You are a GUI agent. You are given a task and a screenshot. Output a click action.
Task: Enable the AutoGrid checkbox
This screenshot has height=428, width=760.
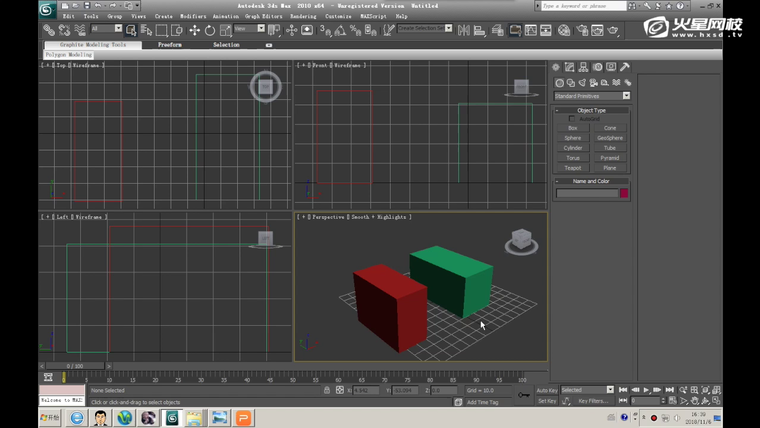[572, 119]
